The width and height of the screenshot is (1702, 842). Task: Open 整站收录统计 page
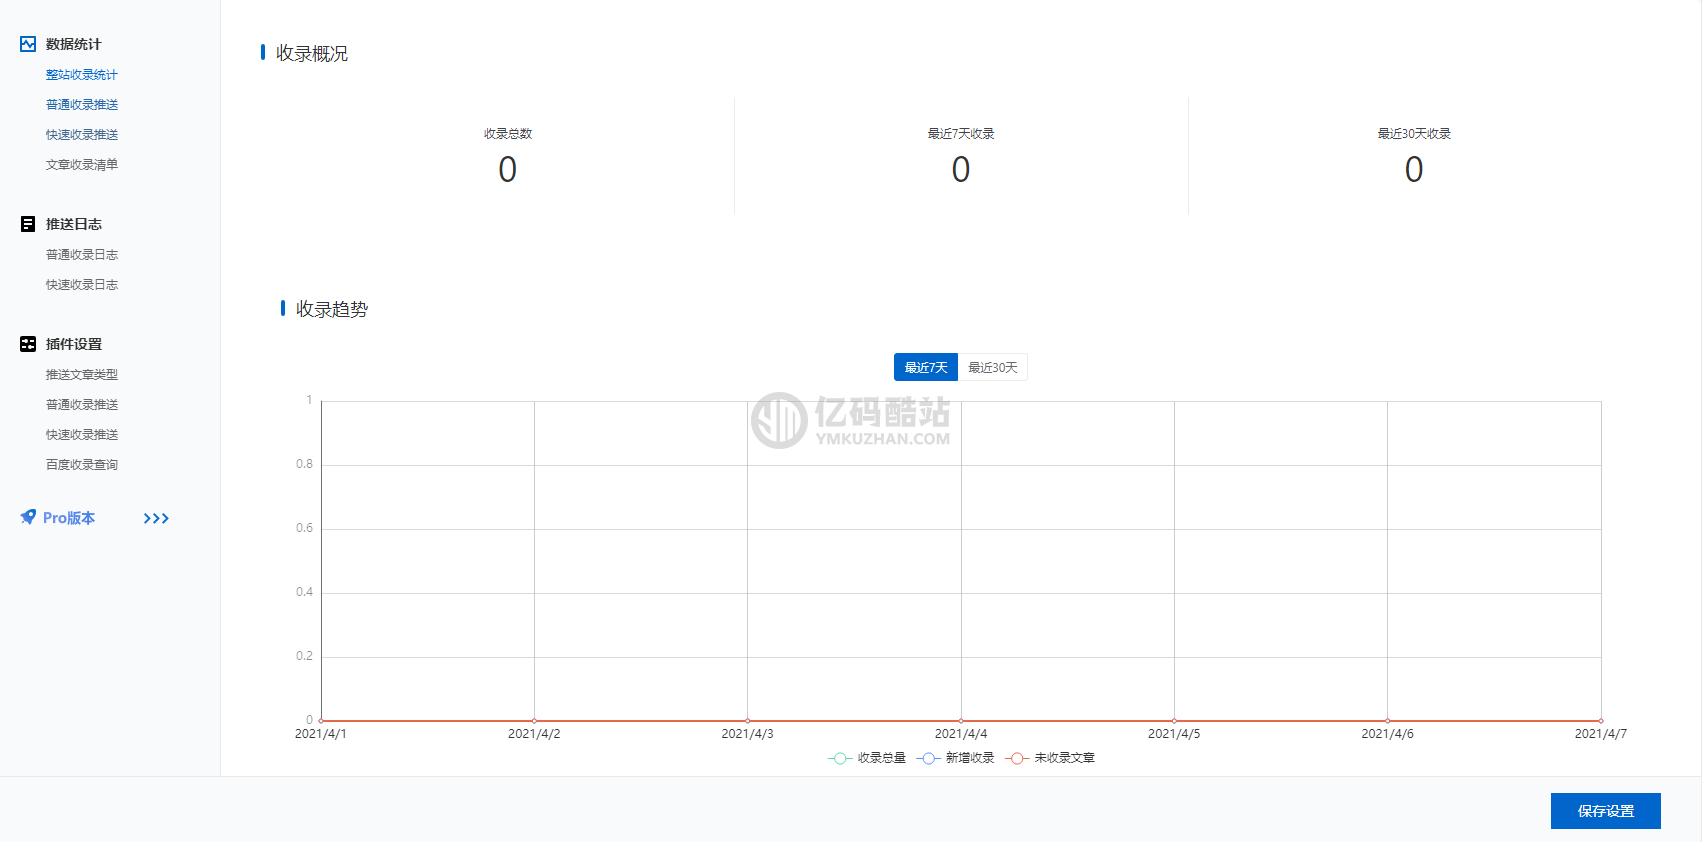click(x=82, y=75)
